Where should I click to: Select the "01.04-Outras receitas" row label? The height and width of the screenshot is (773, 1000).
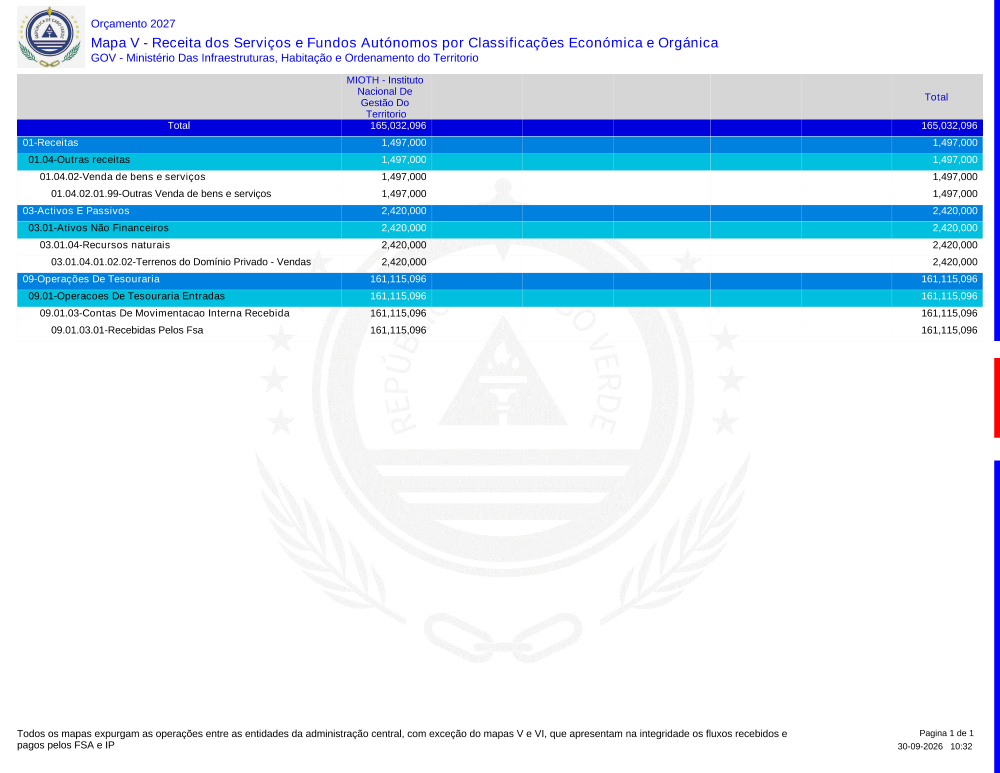coord(79,160)
